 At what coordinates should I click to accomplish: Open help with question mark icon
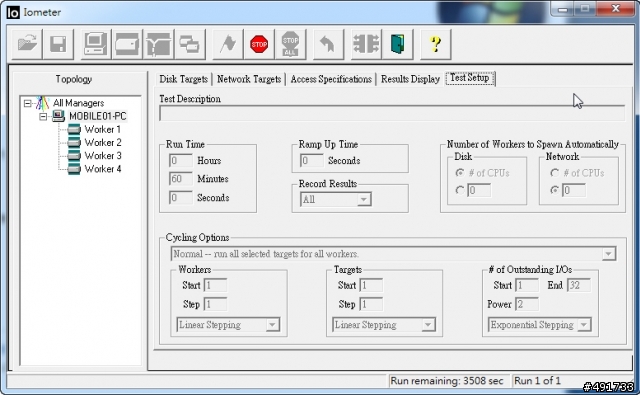(x=436, y=44)
